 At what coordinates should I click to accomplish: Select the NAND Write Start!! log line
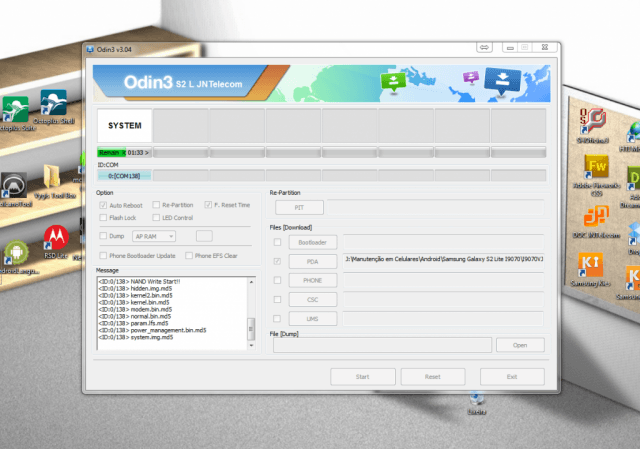[x=140, y=281]
